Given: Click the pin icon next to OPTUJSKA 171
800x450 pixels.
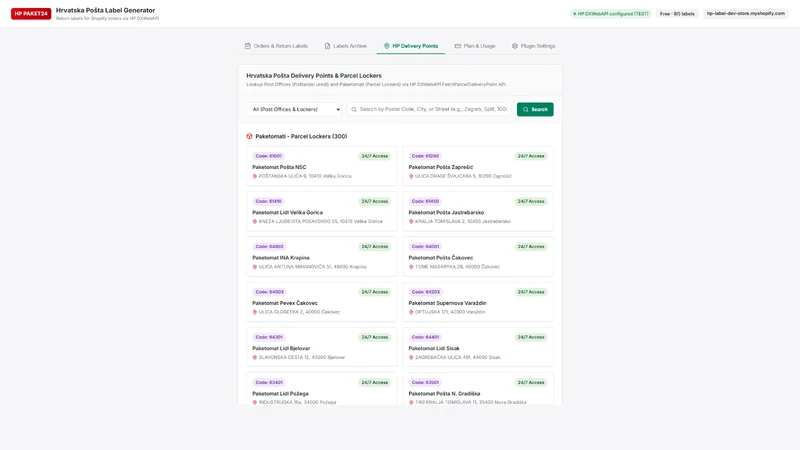Looking at the screenshot, I should pos(411,312).
